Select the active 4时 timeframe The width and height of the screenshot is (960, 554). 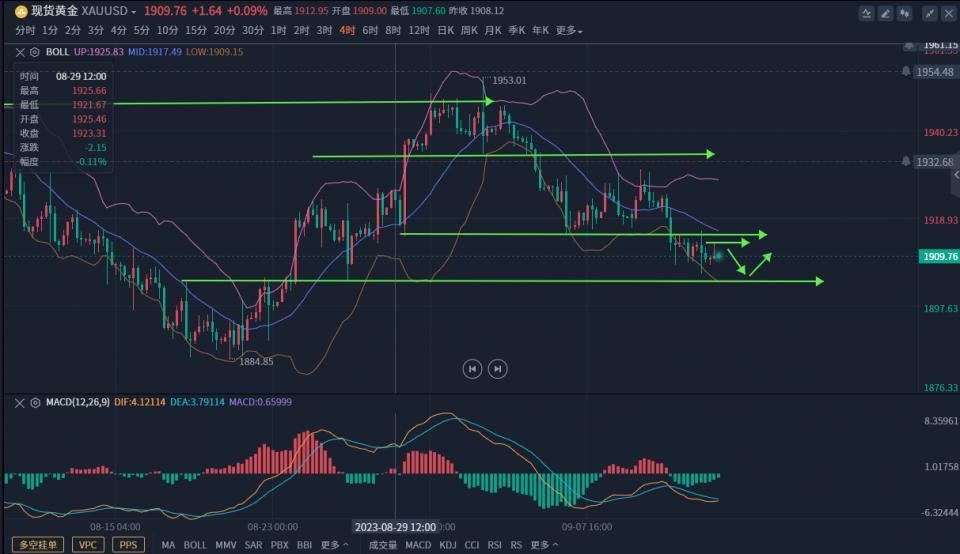(x=347, y=30)
